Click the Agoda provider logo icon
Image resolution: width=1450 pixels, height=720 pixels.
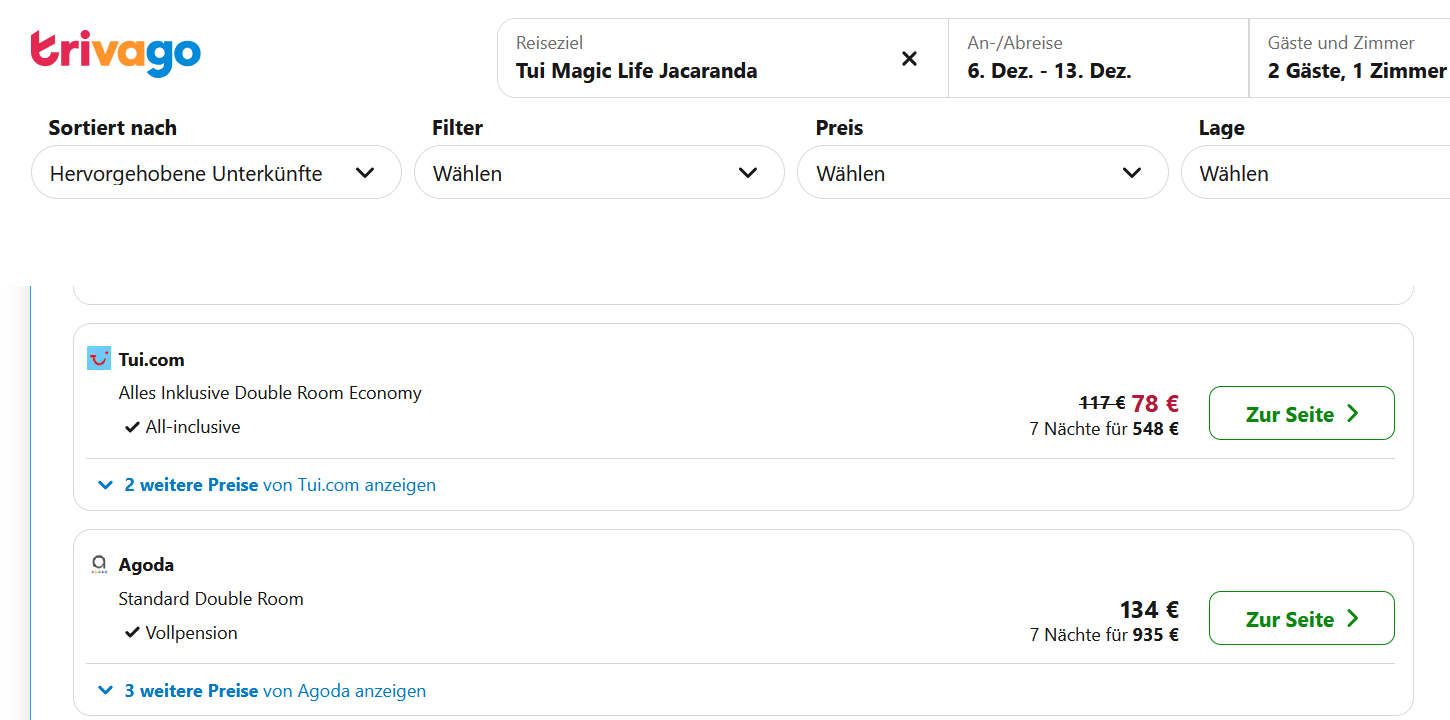coord(99,565)
